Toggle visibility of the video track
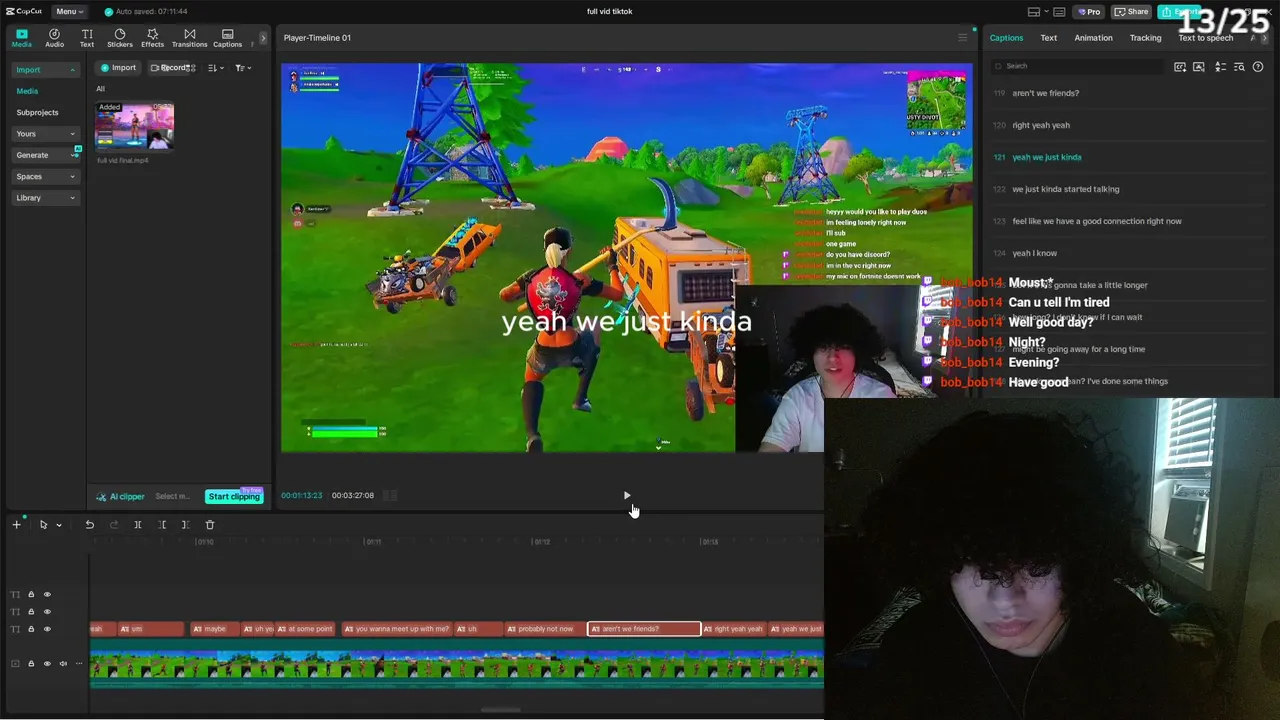The height and width of the screenshot is (720, 1280). point(47,664)
